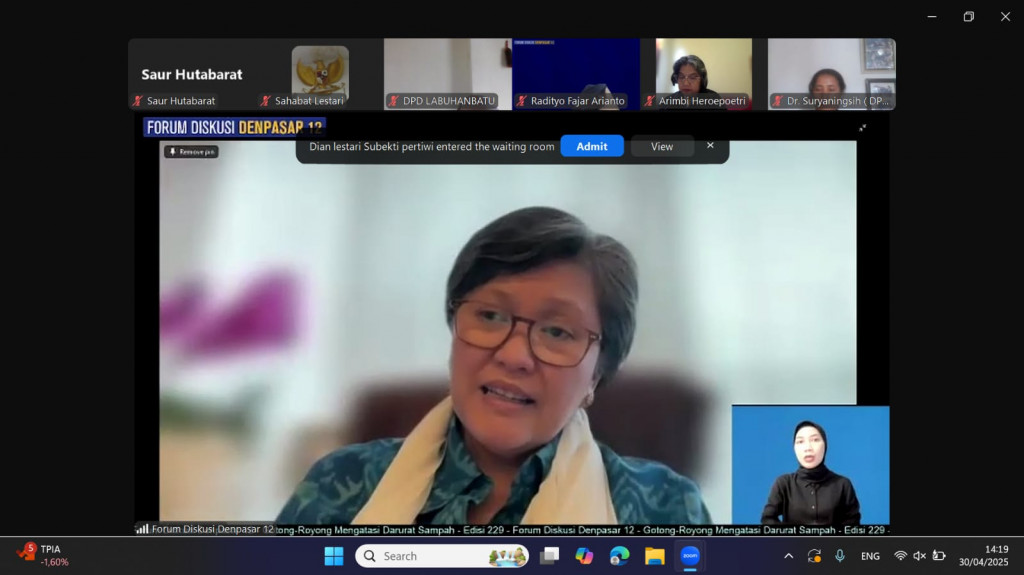View the waiting room list
Image resolution: width=1024 pixels, height=575 pixels.
[x=662, y=146]
